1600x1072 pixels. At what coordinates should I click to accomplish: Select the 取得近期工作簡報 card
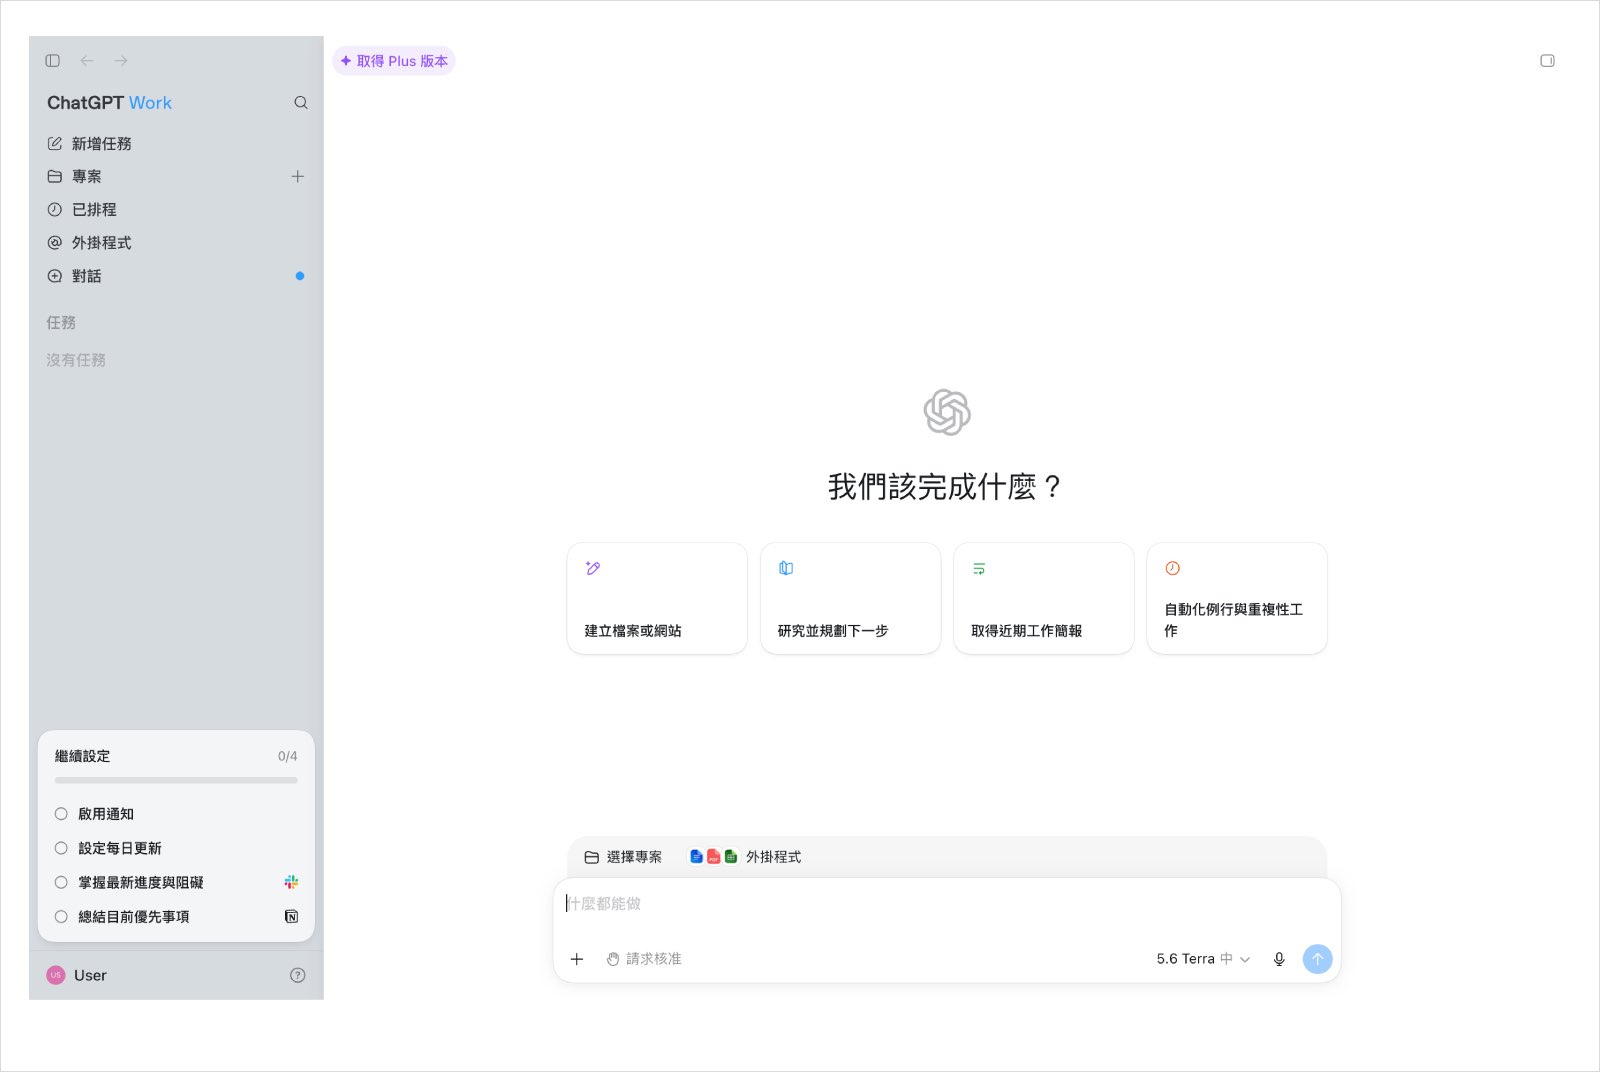(1043, 598)
